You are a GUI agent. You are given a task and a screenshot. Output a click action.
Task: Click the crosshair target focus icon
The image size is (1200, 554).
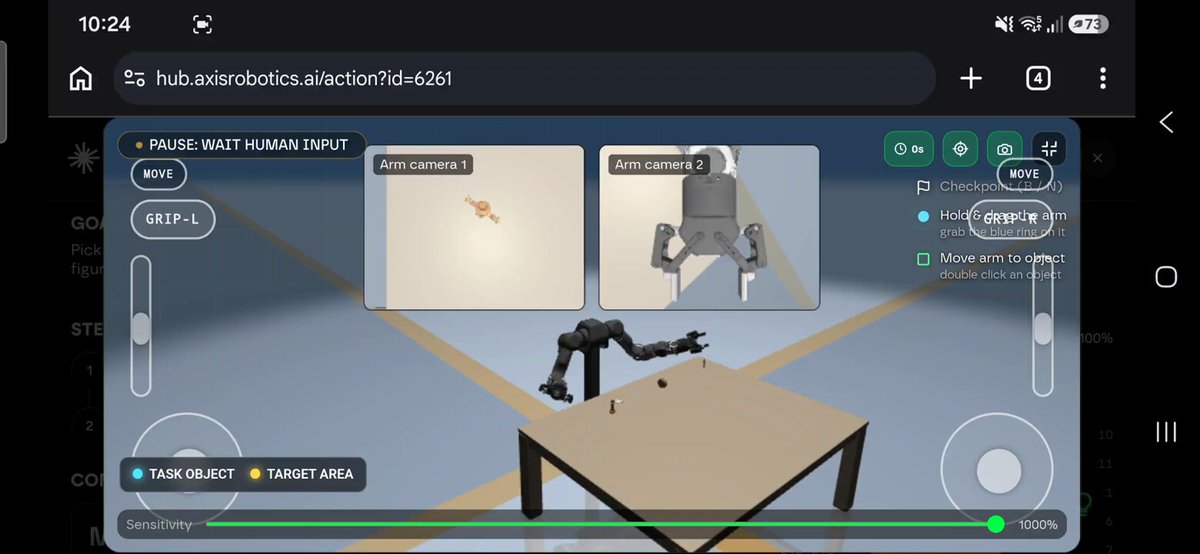[x=960, y=149]
